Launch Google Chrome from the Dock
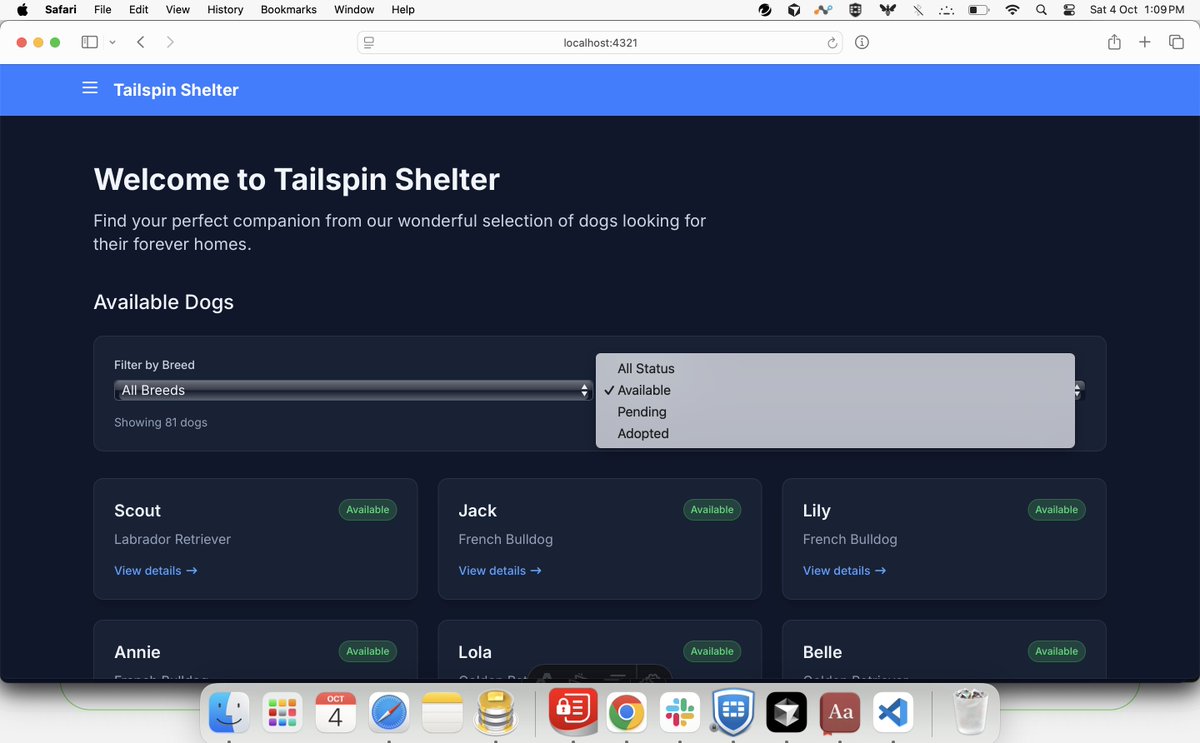The height and width of the screenshot is (743, 1200). (627, 713)
